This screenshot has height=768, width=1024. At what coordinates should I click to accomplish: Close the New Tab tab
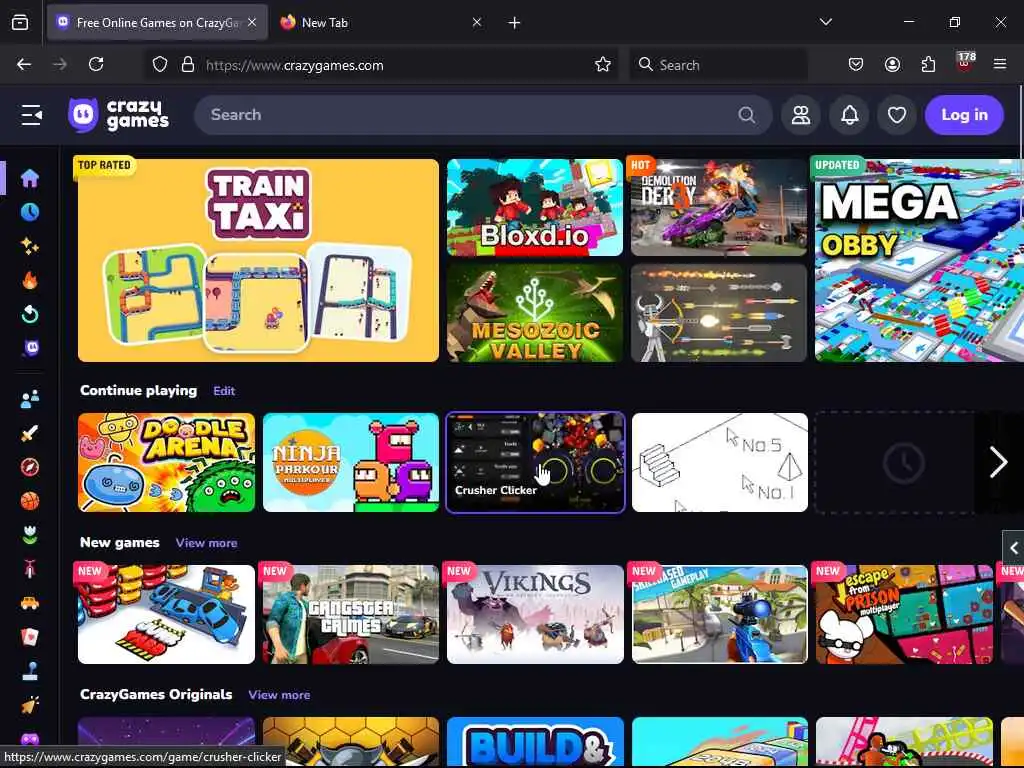point(477,23)
